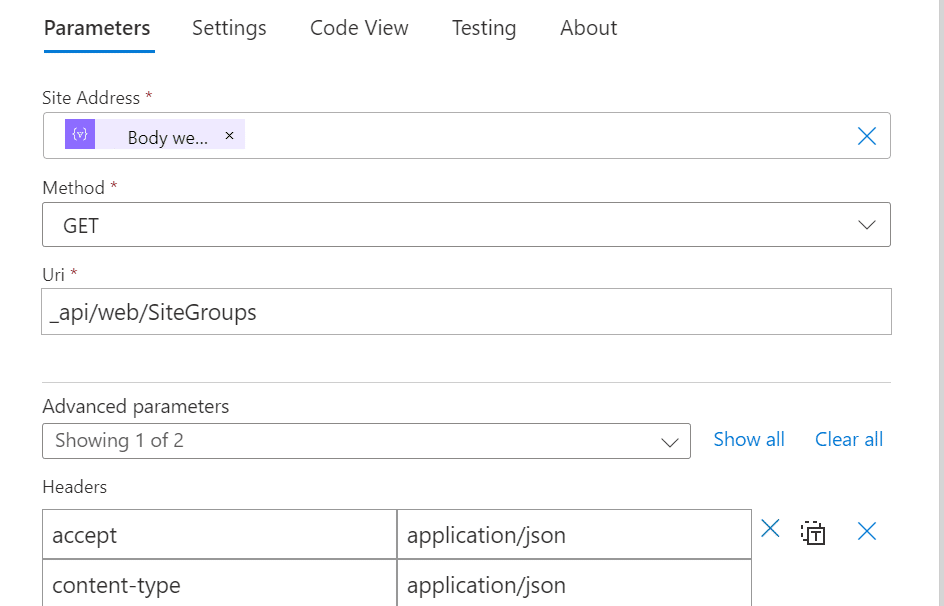
Task: Edit the content-type header's application/json value
Action: [574, 583]
